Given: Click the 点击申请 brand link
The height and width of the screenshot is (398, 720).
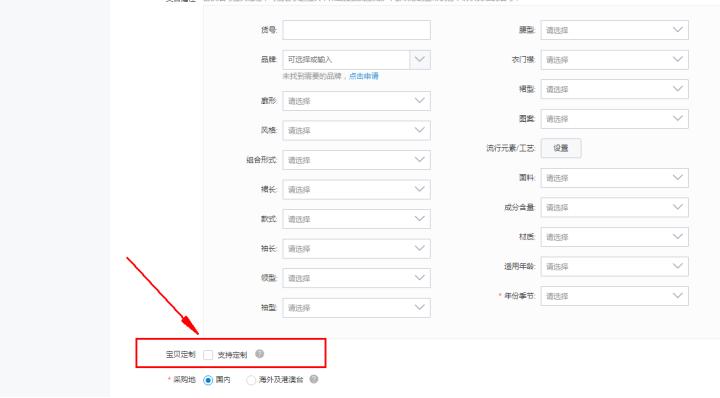Looking at the screenshot, I should point(364,76).
